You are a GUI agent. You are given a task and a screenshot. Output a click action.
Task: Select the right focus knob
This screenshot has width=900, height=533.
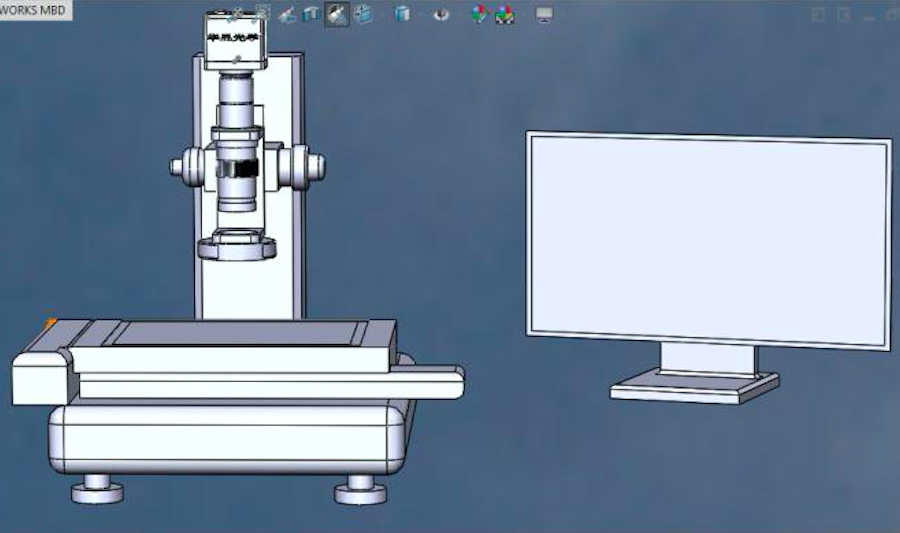tap(302, 165)
